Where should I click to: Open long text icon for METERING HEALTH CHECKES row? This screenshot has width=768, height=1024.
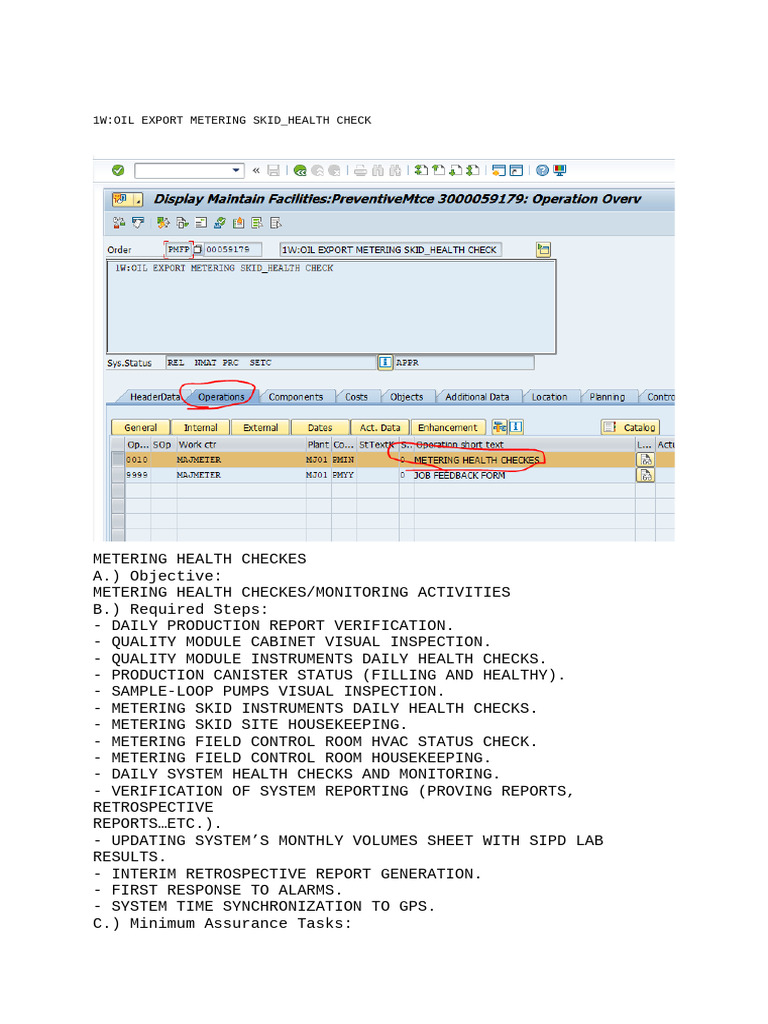(645, 459)
